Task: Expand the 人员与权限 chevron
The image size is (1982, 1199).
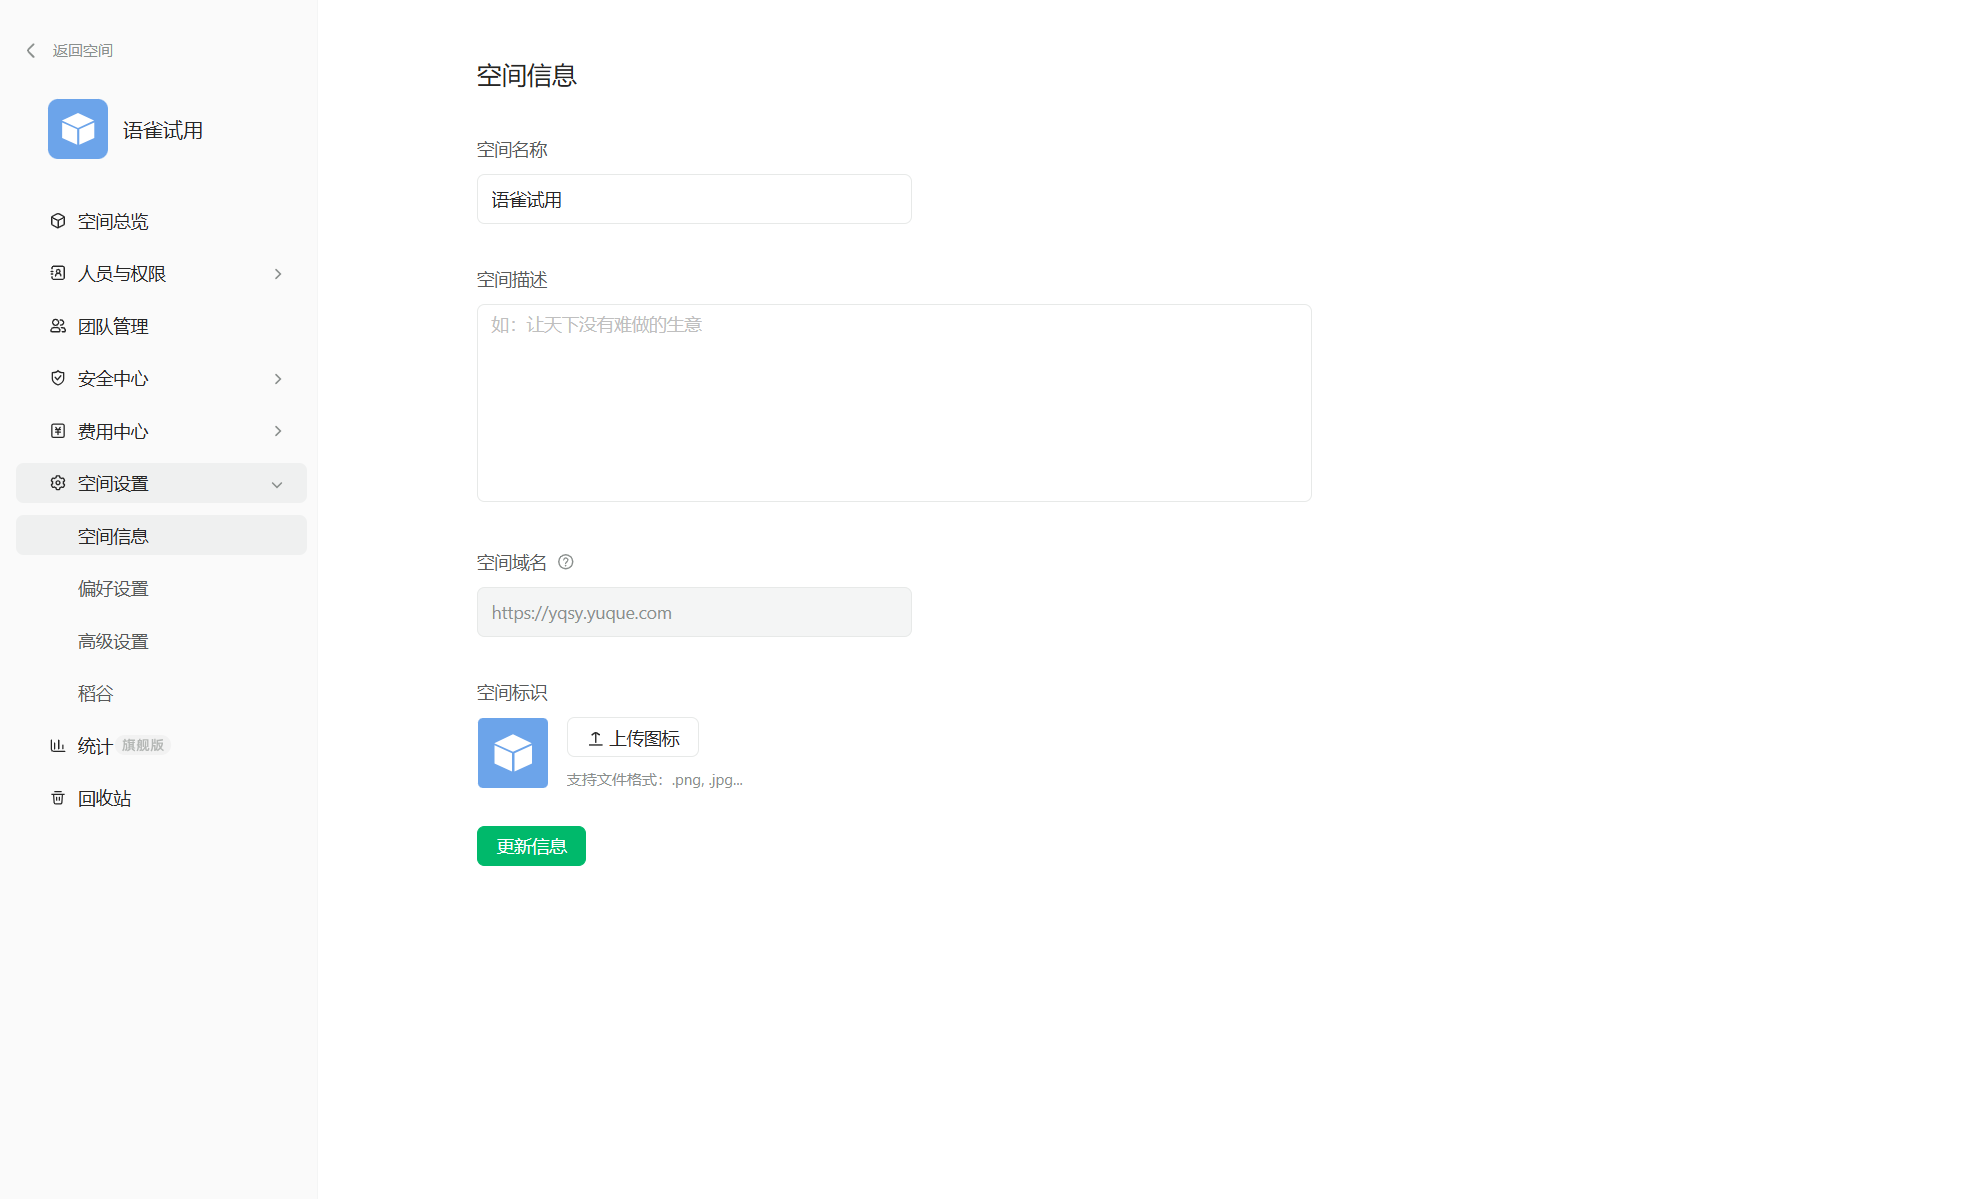Action: [278, 274]
